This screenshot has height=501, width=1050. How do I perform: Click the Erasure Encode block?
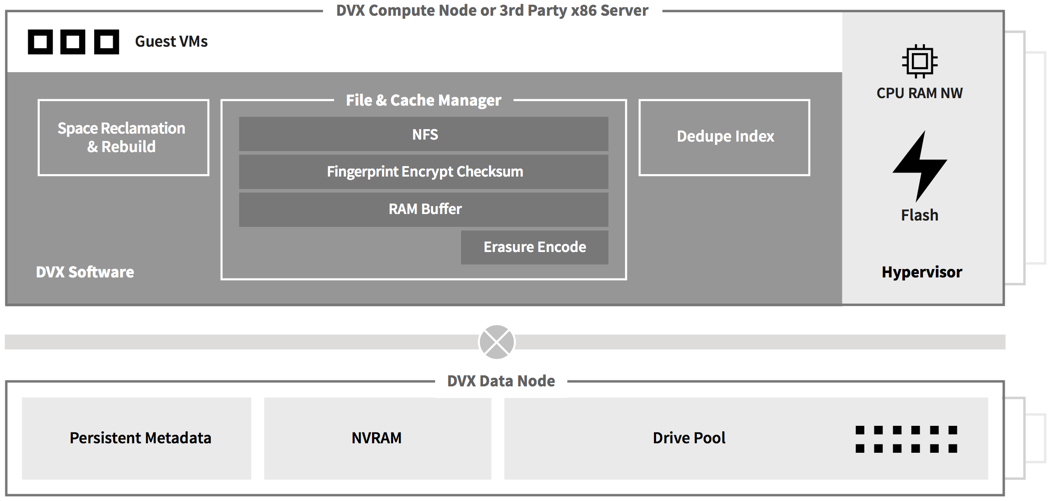(534, 247)
